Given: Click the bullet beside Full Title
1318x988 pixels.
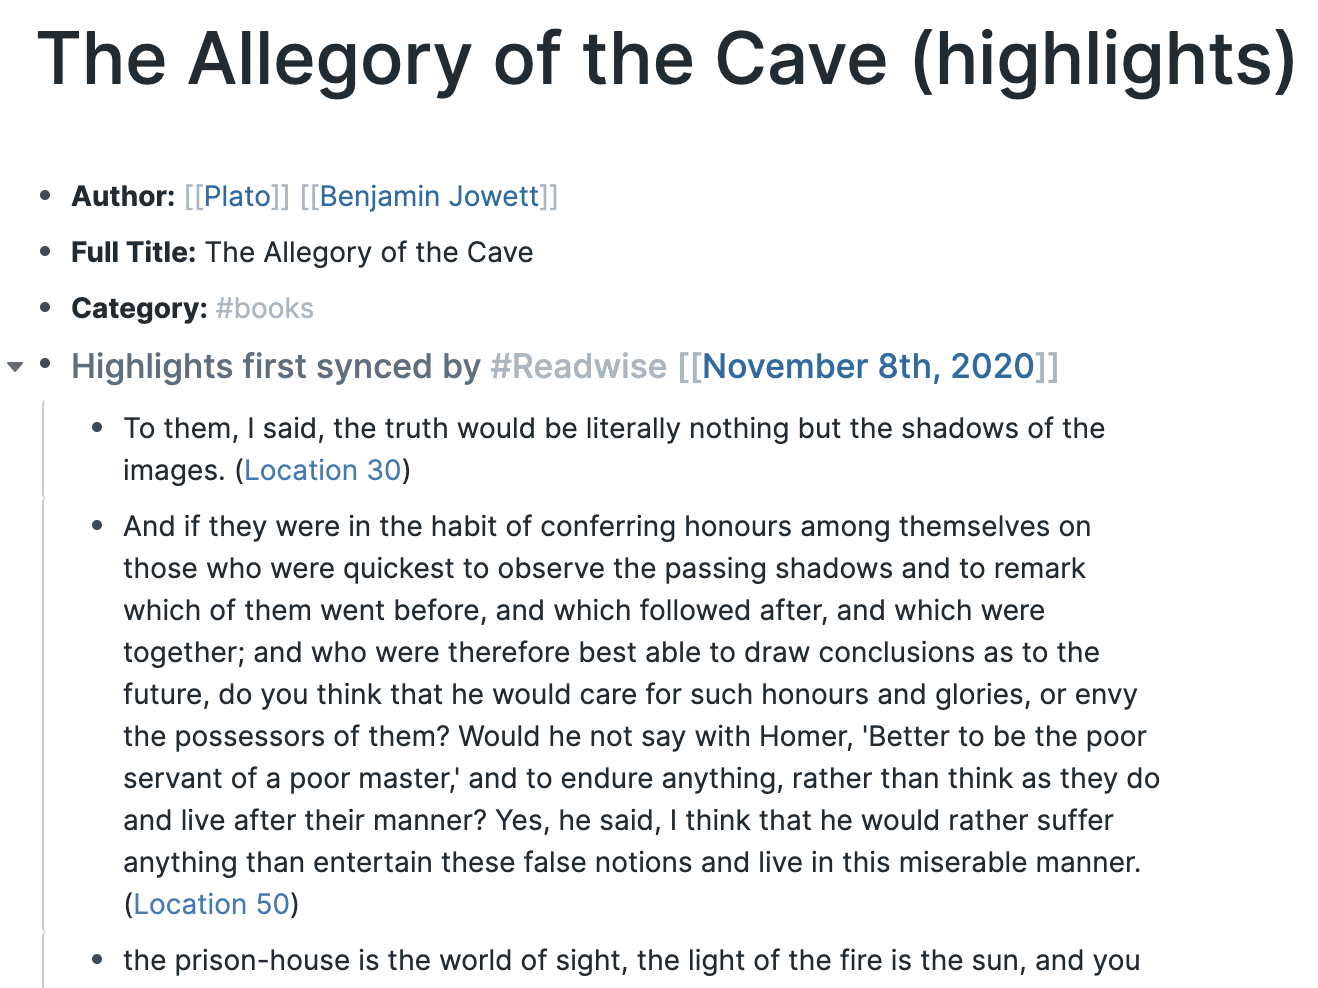Looking at the screenshot, I should (x=45, y=252).
